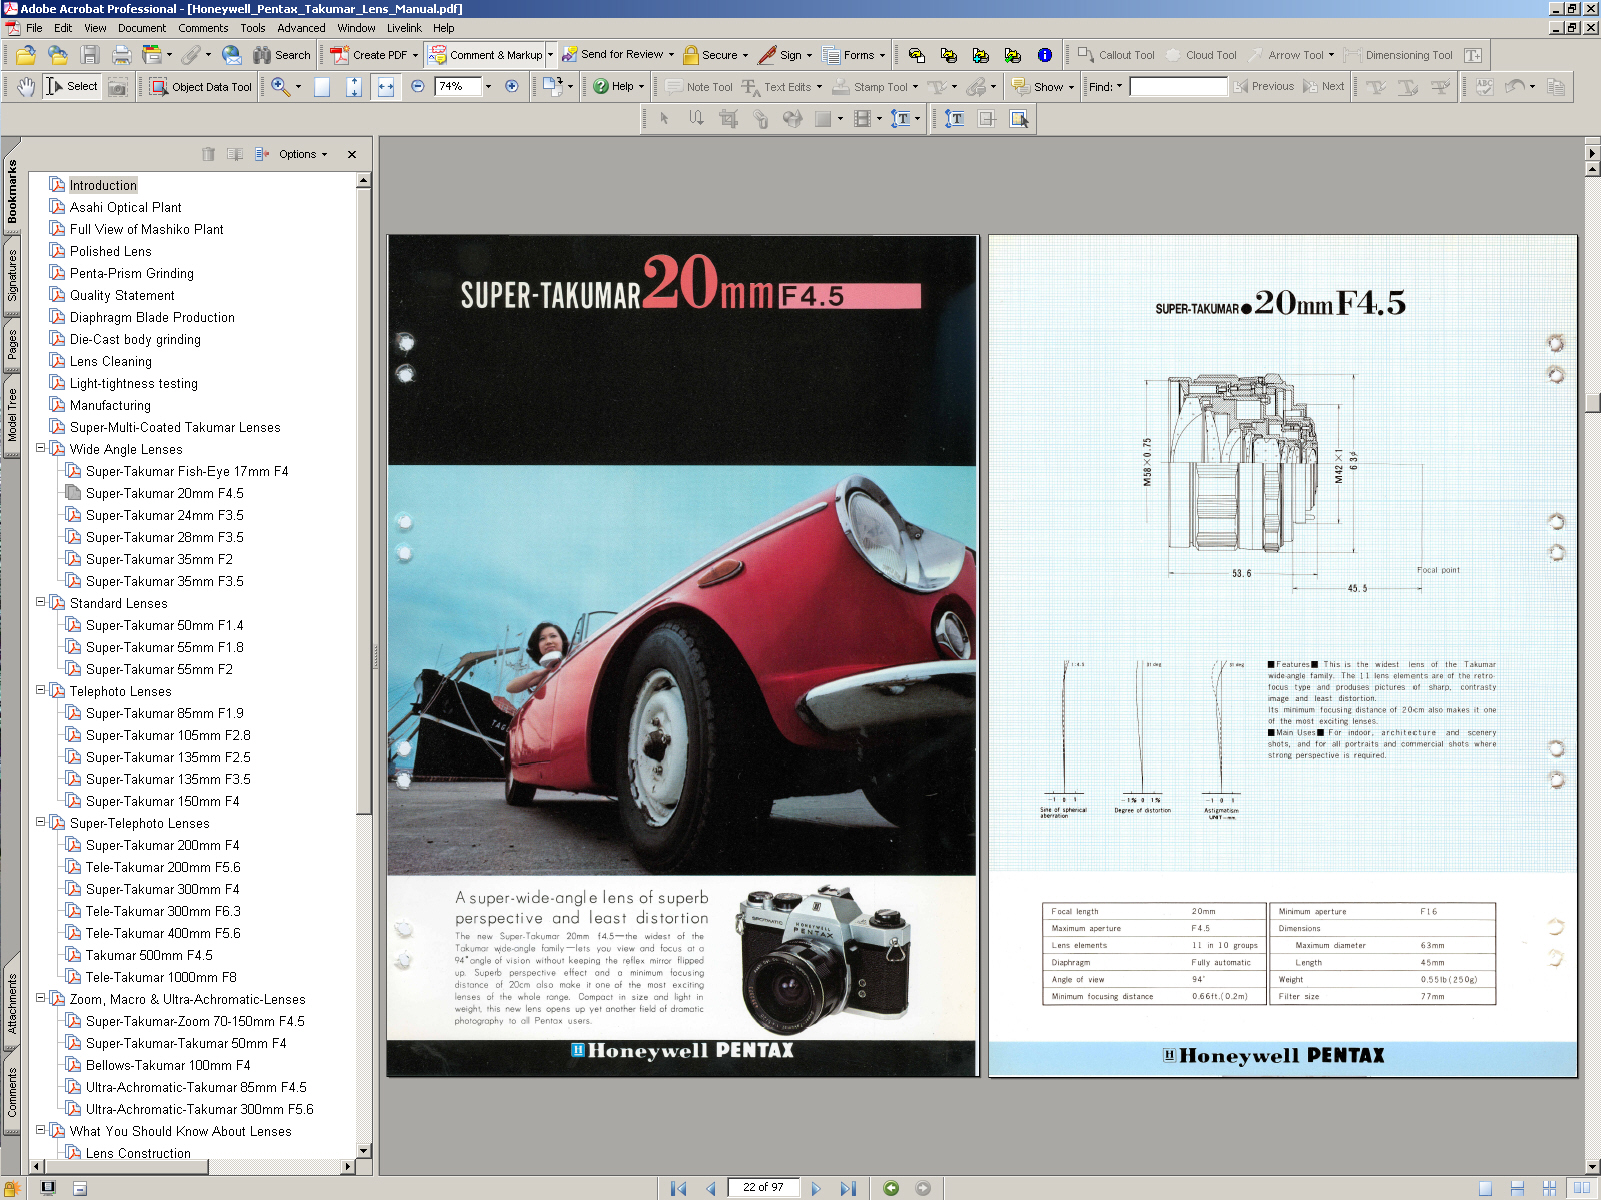Select the Hand tool

pos(26,87)
